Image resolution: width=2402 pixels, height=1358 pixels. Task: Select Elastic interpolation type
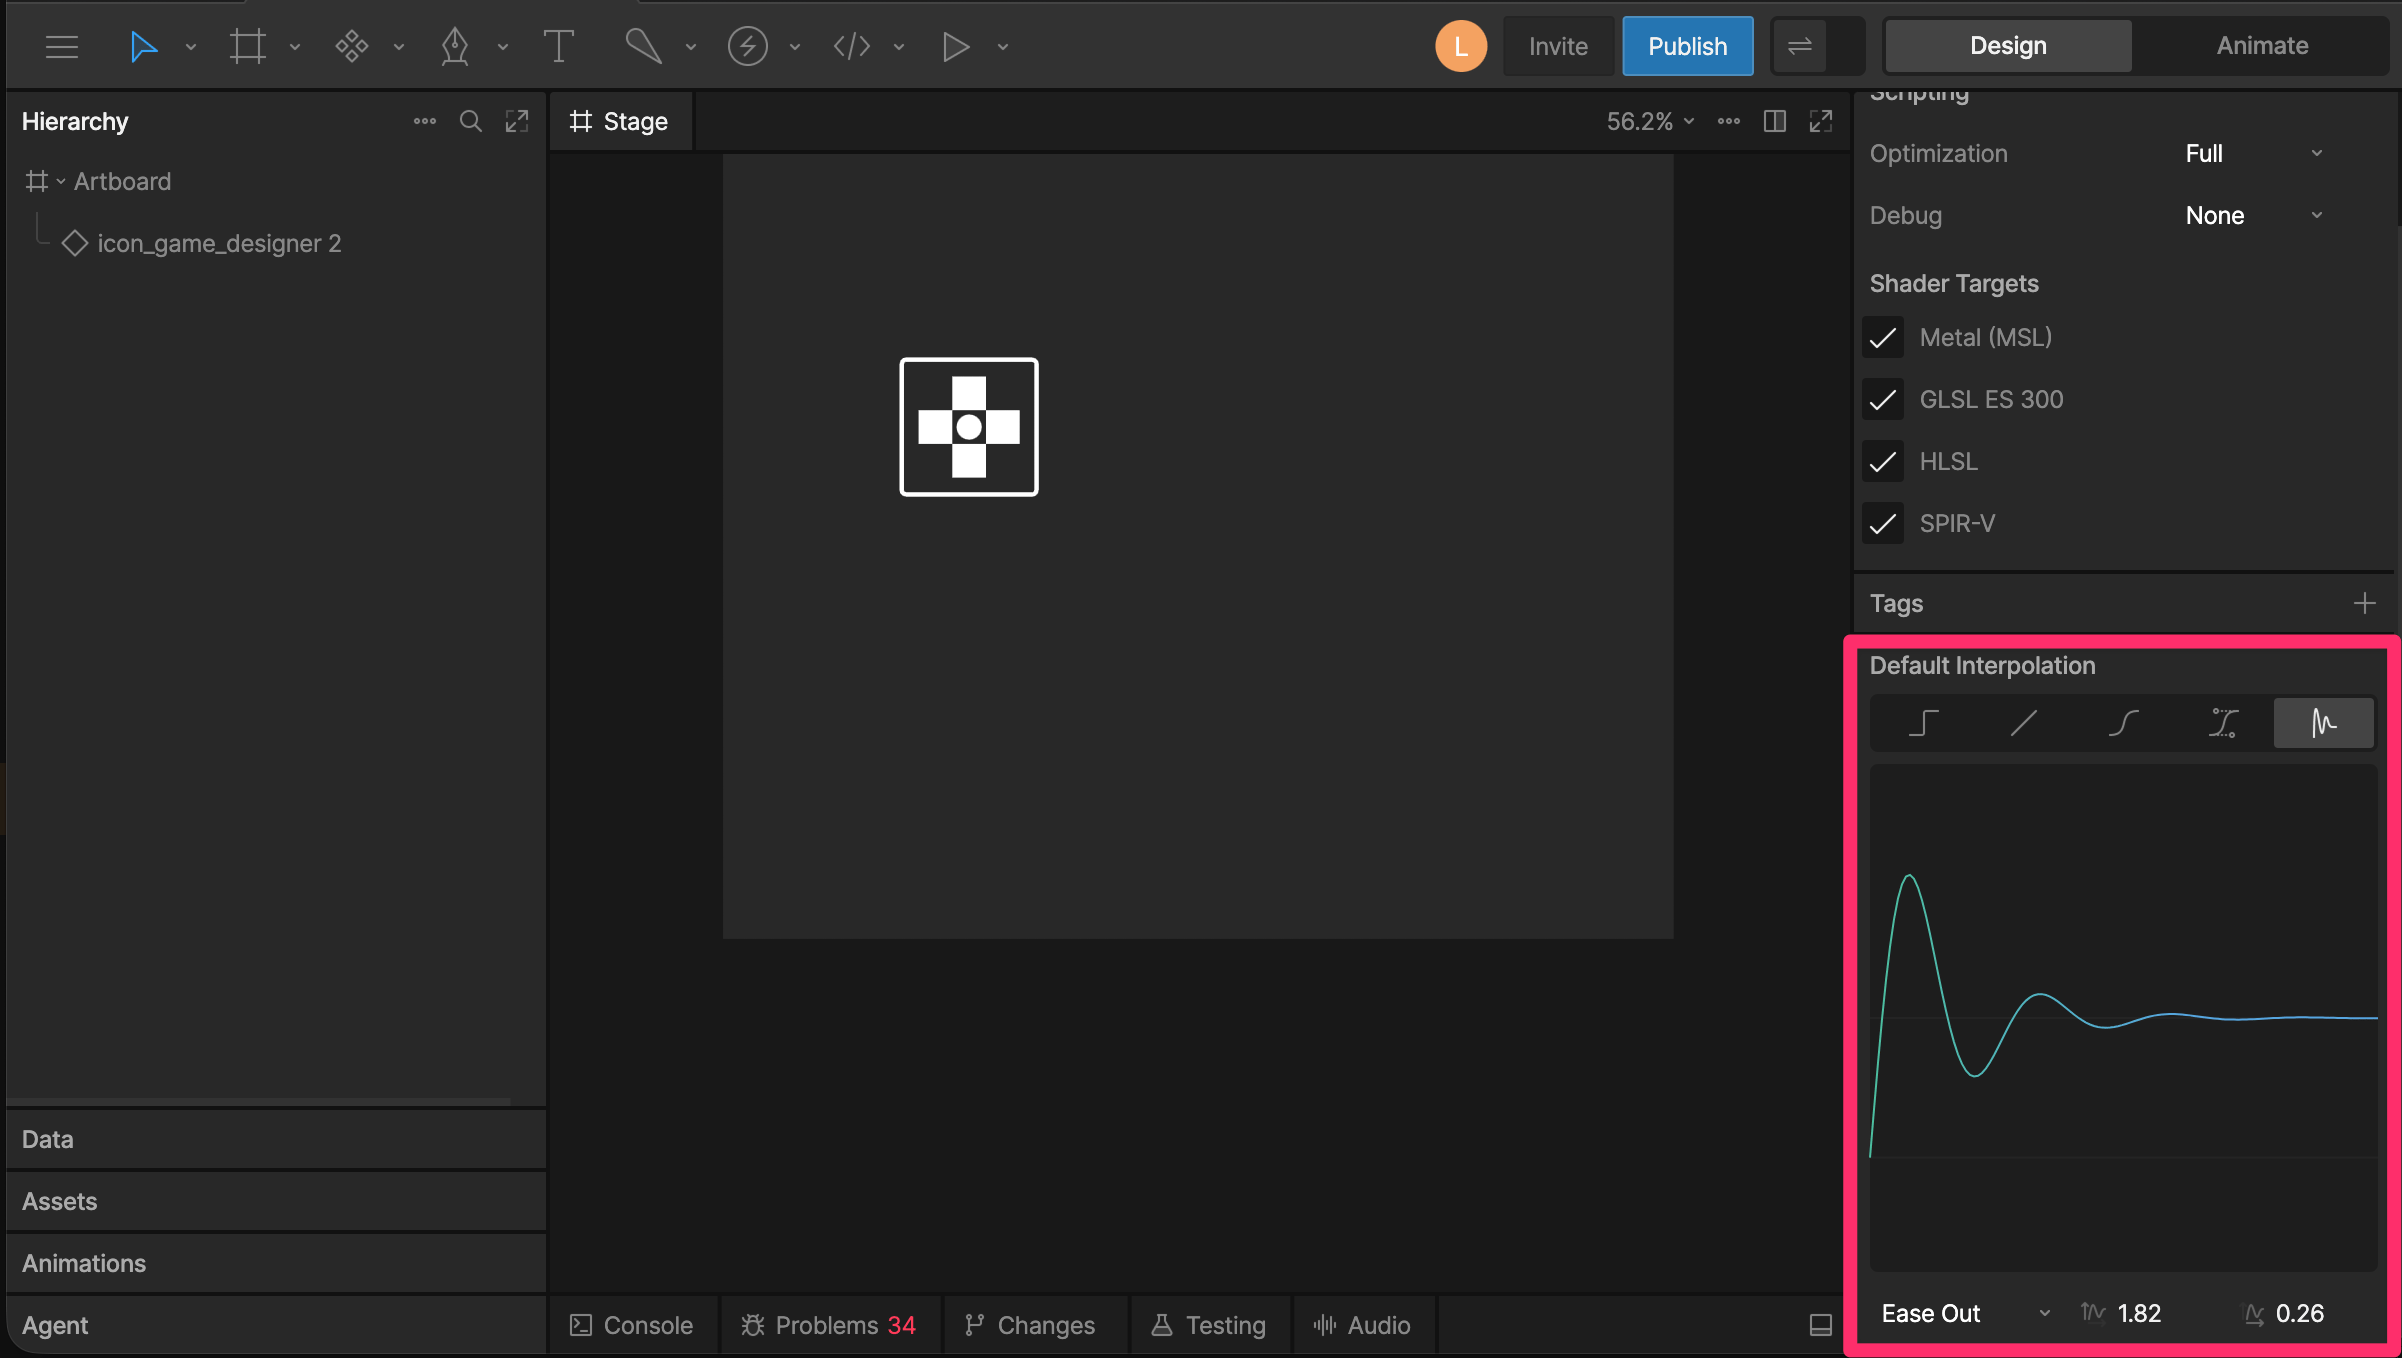tap(2323, 722)
